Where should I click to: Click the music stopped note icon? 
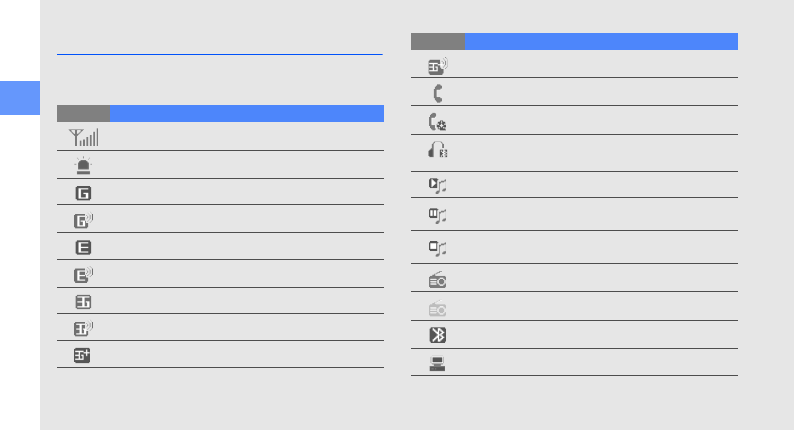pos(437,247)
